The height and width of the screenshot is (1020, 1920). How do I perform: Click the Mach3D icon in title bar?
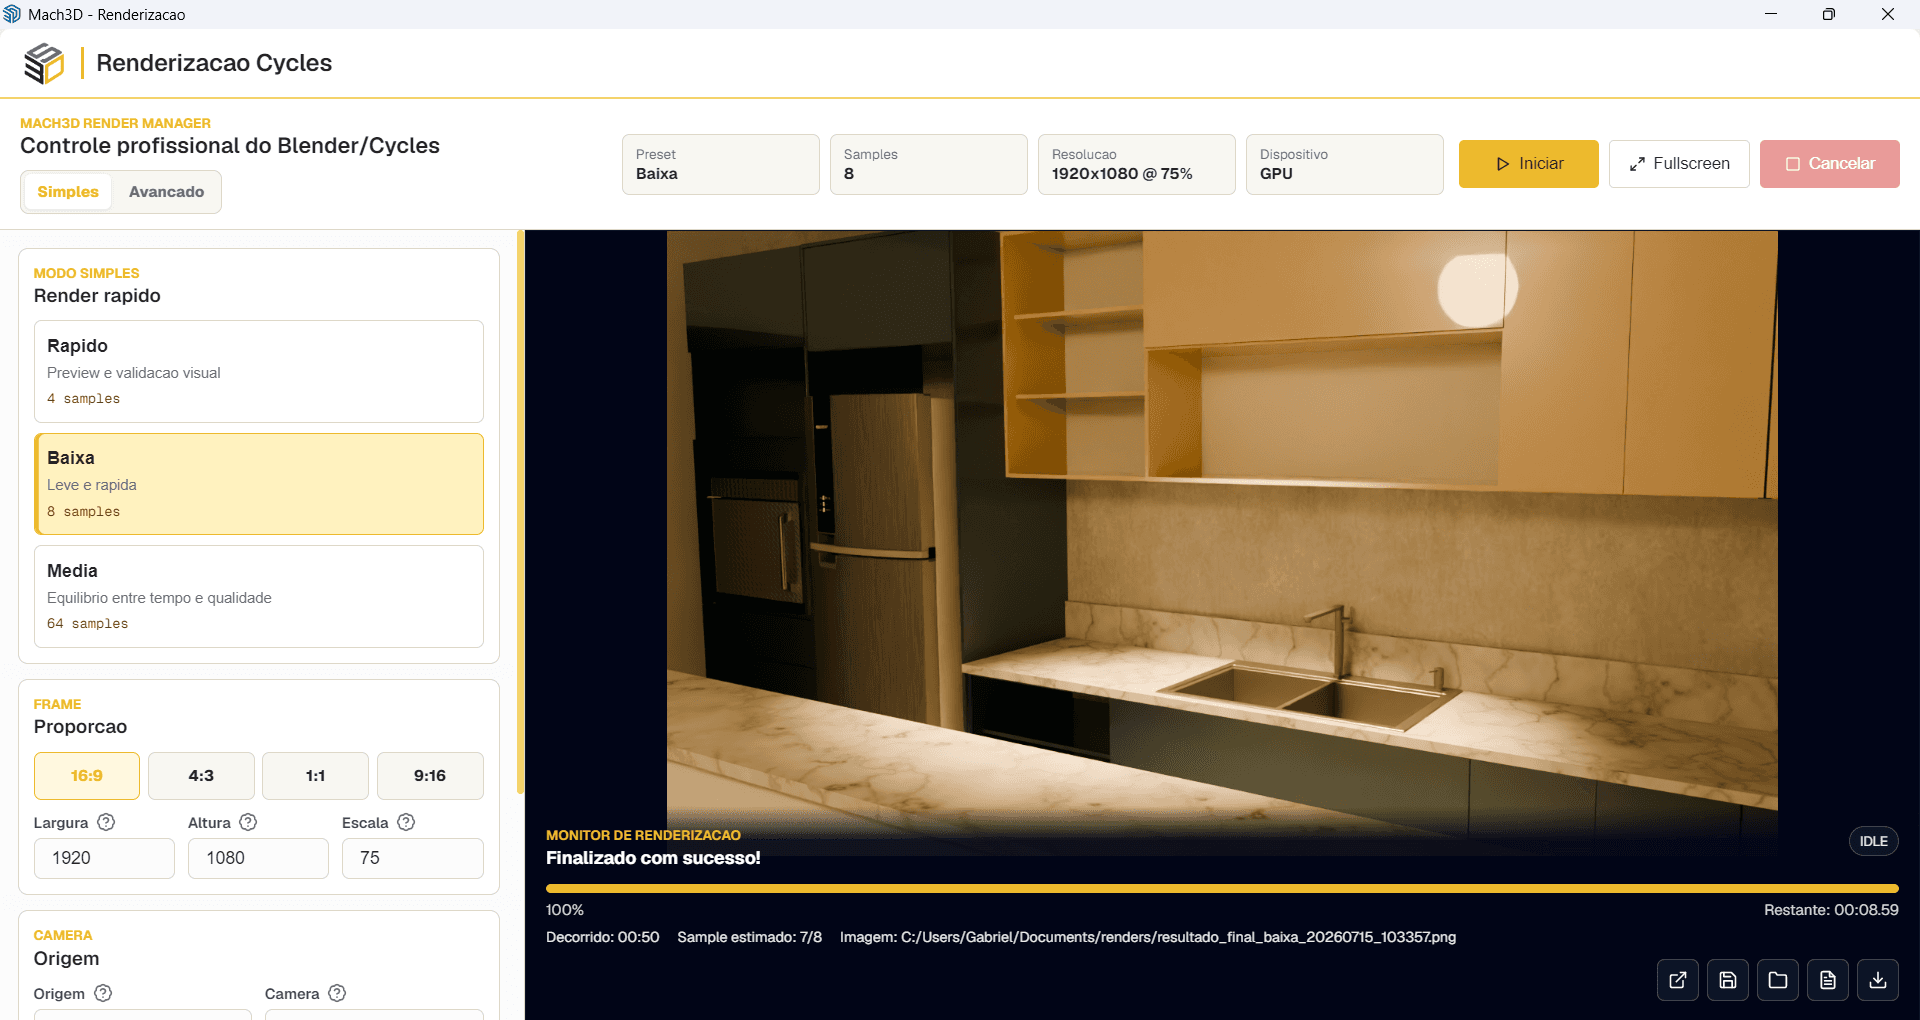[12, 14]
